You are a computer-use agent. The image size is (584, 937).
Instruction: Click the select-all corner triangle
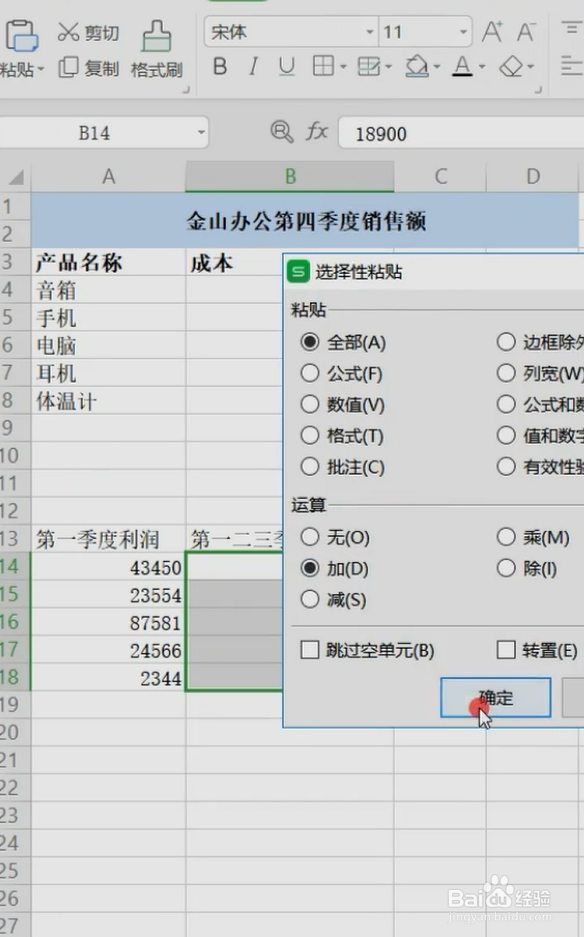pyautogui.click(x=17, y=177)
